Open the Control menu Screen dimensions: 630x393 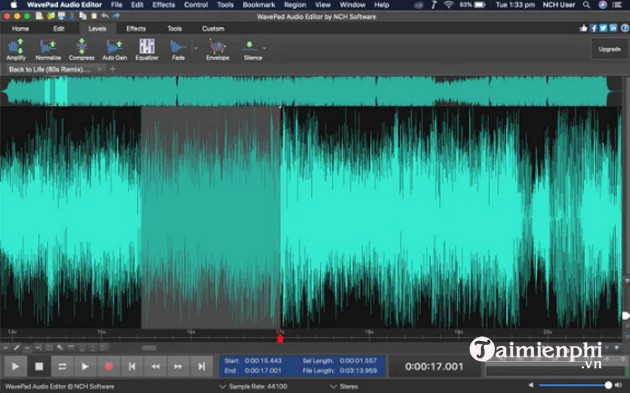pos(196,5)
